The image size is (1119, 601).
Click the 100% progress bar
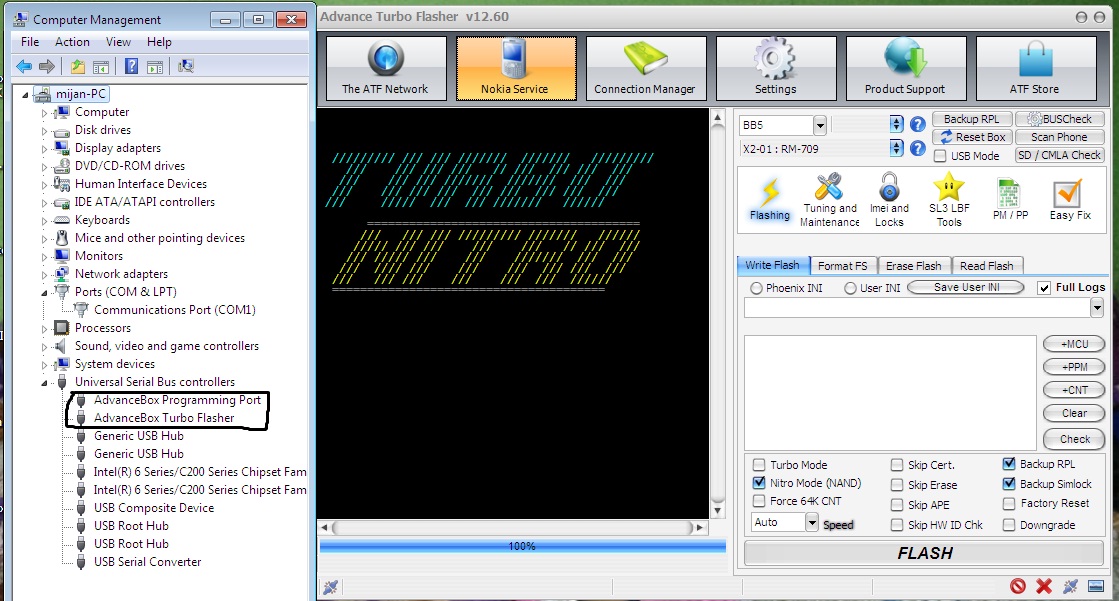(522, 546)
